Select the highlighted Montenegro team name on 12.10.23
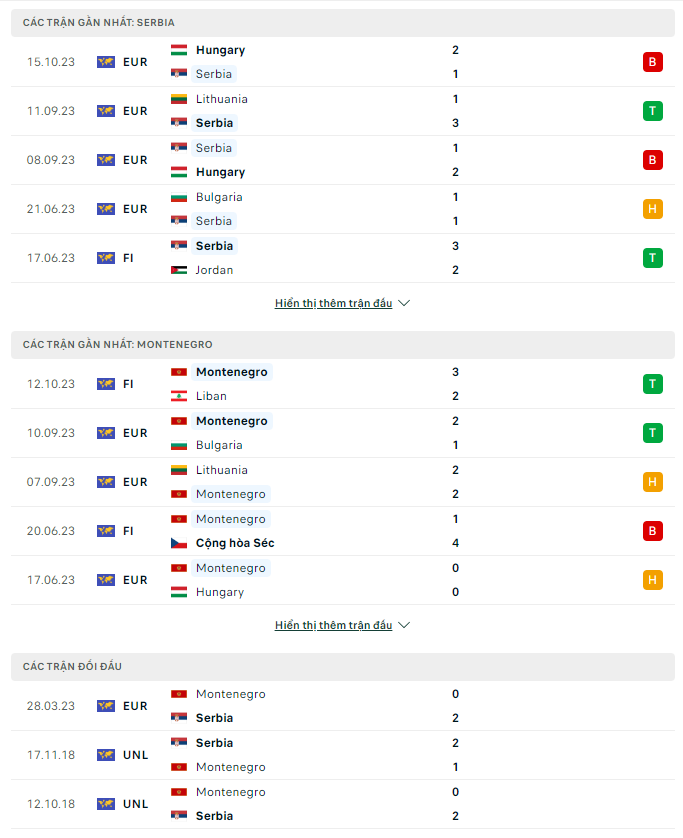683x838 pixels. coord(232,372)
